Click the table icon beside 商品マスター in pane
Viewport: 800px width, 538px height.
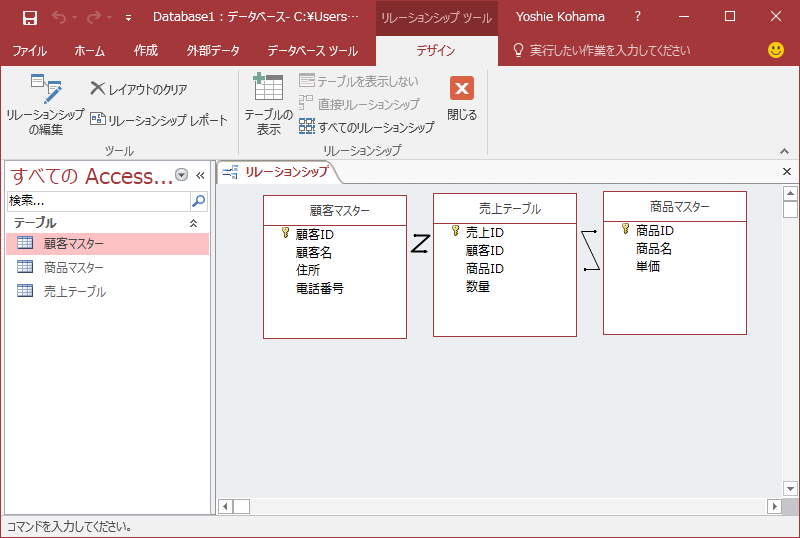[25, 266]
